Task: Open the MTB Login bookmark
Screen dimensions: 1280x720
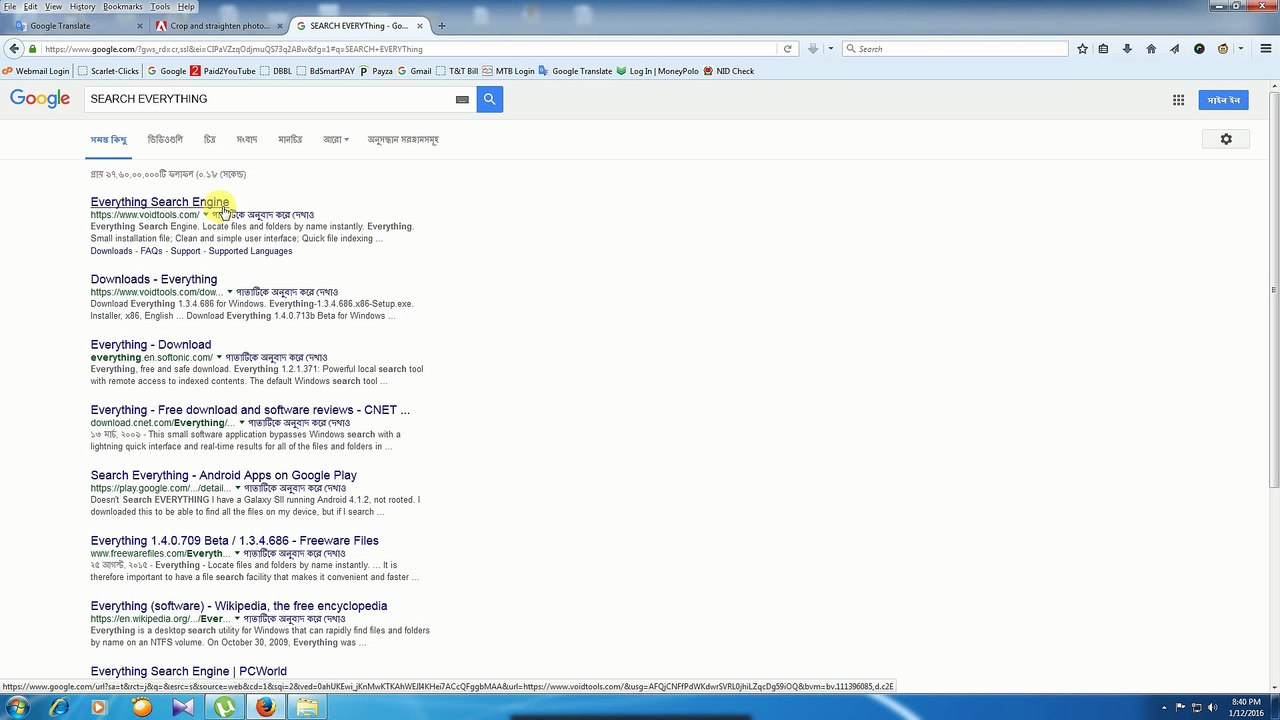Action: [508, 71]
